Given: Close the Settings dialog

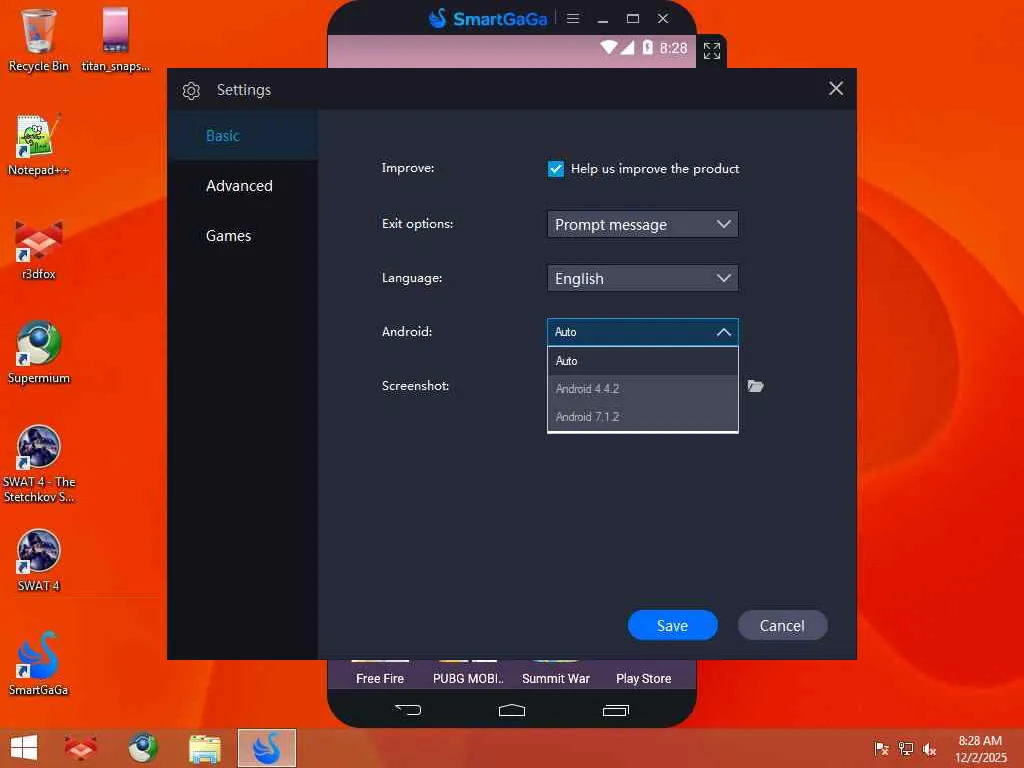Looking at the screenshot, I should click(x=836, y=89).
